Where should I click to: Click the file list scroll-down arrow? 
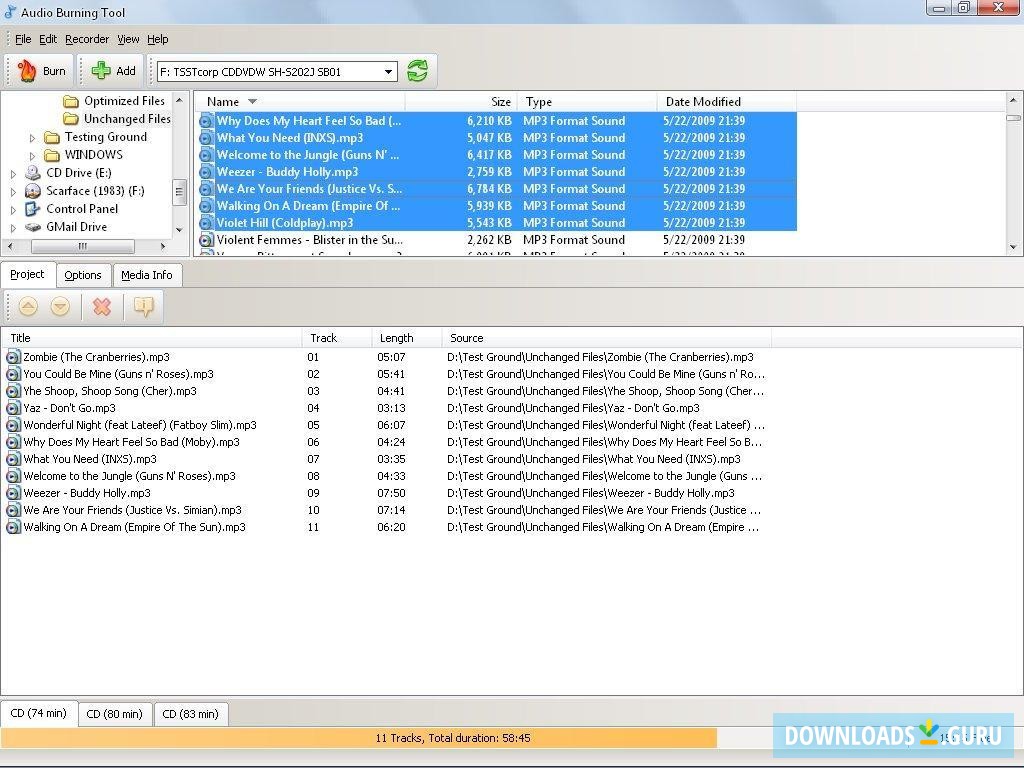pos(1013,248)
